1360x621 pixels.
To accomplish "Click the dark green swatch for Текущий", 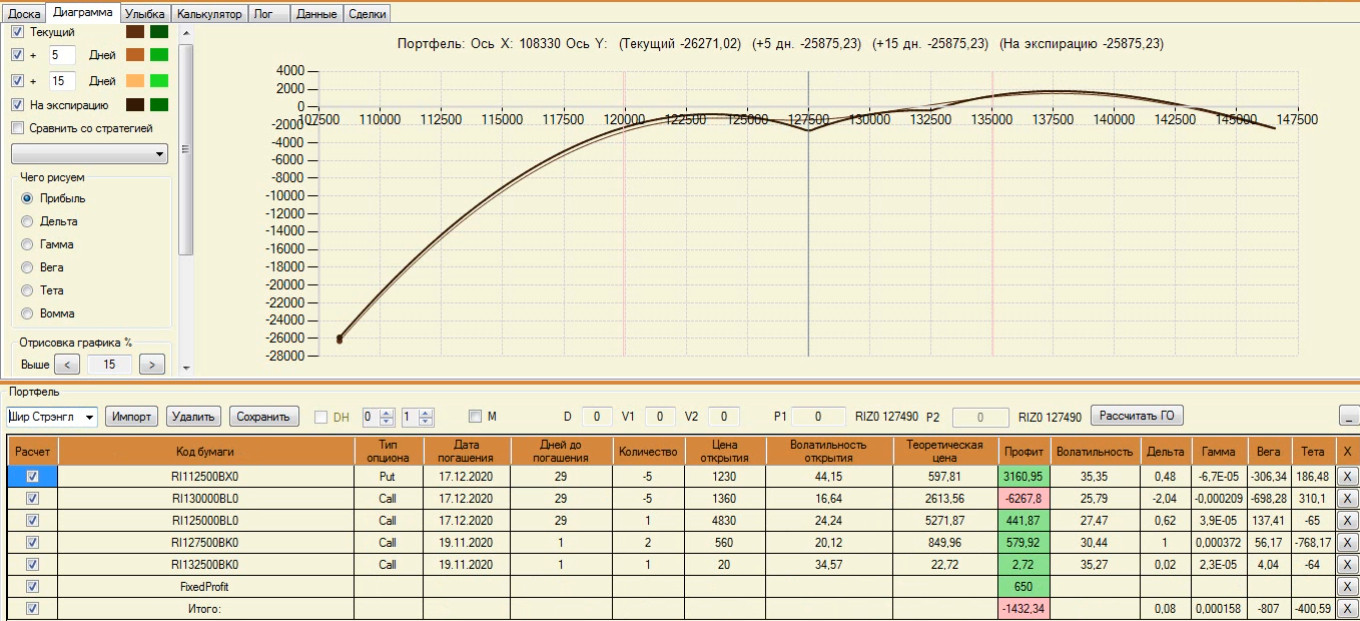I will coord(159,32).
